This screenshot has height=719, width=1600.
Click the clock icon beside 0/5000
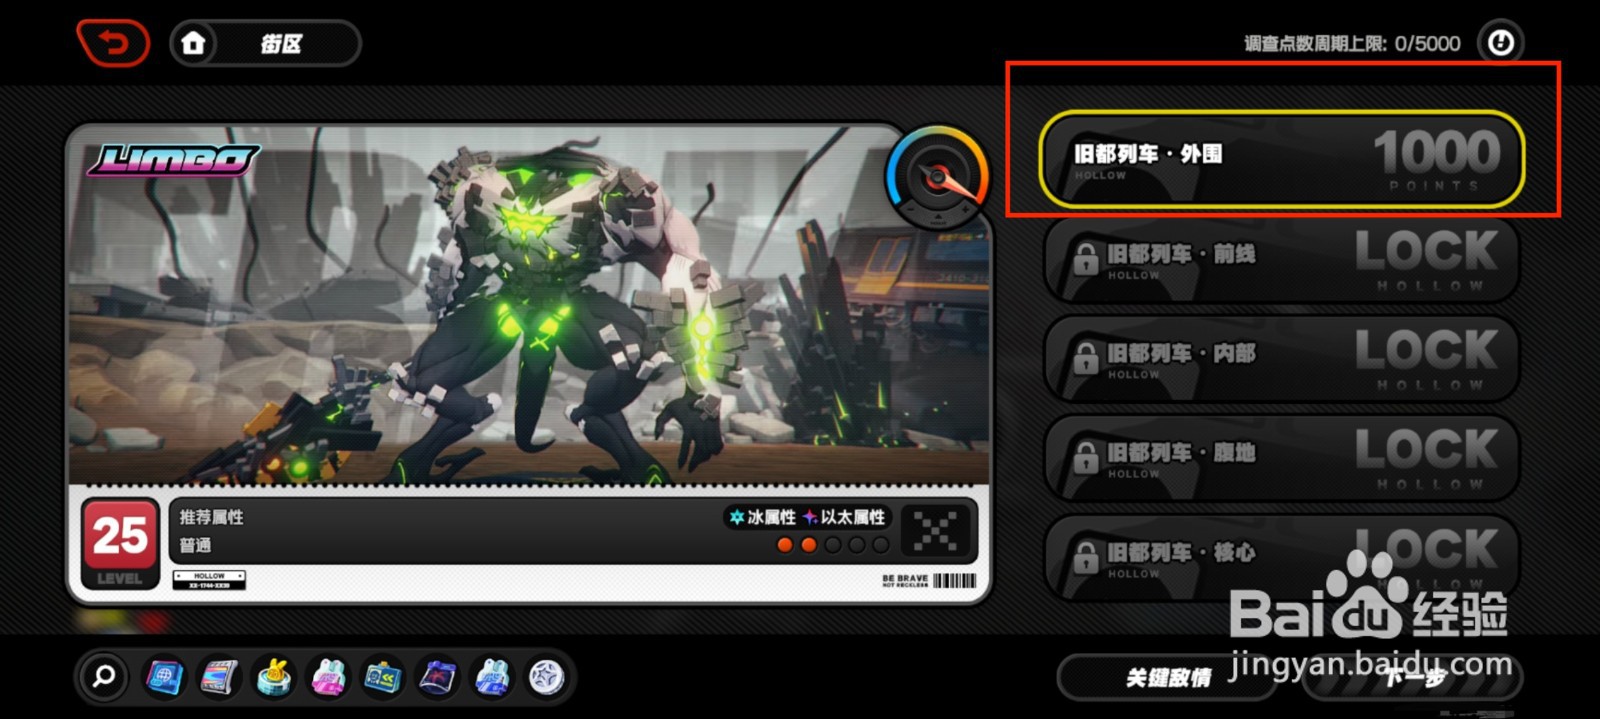[x=1500, y=43]
